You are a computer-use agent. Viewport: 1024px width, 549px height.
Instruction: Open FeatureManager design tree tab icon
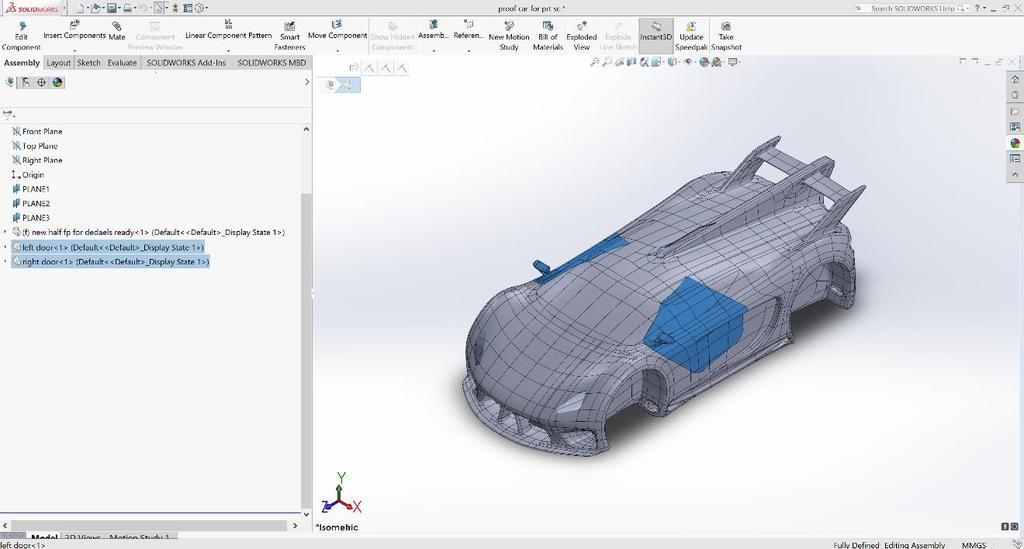pyautogui.click(x=10, y=82)
